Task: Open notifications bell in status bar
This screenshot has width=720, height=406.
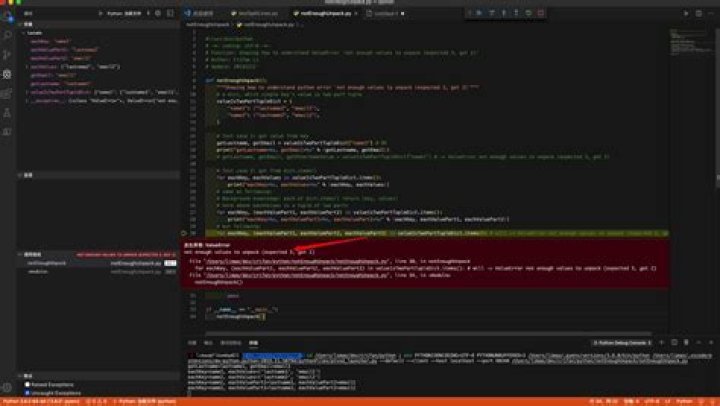Action: pos(713,401)
